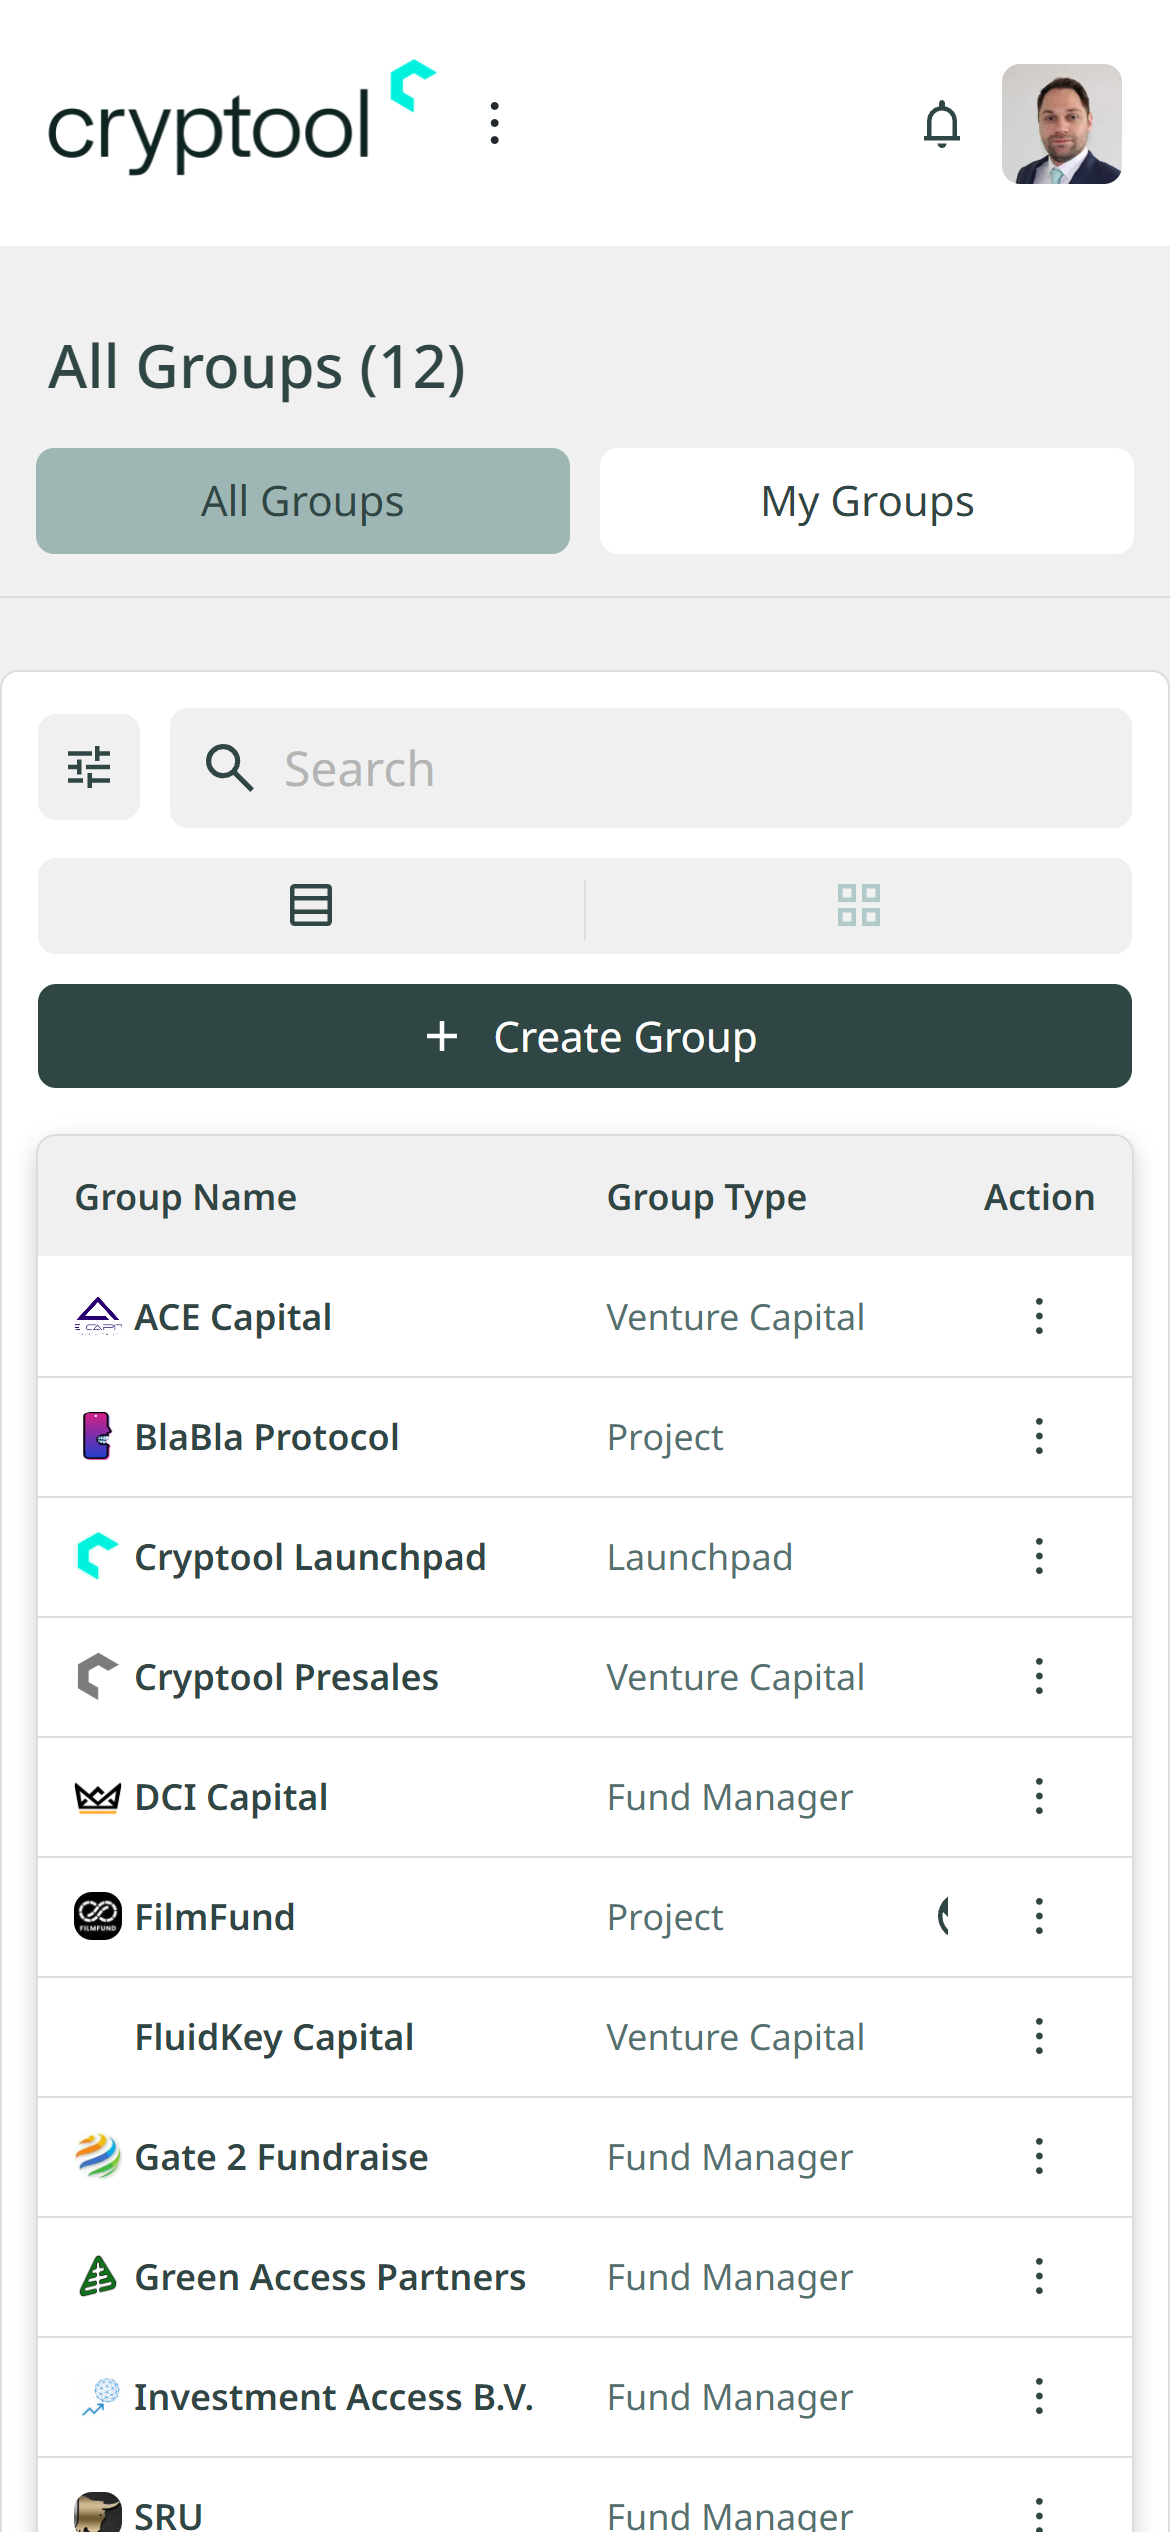The image size is (1170, 2532).
Task: Open the Investment Access B.V. group
Action: pyautogui.click(x=334, y=2397)
